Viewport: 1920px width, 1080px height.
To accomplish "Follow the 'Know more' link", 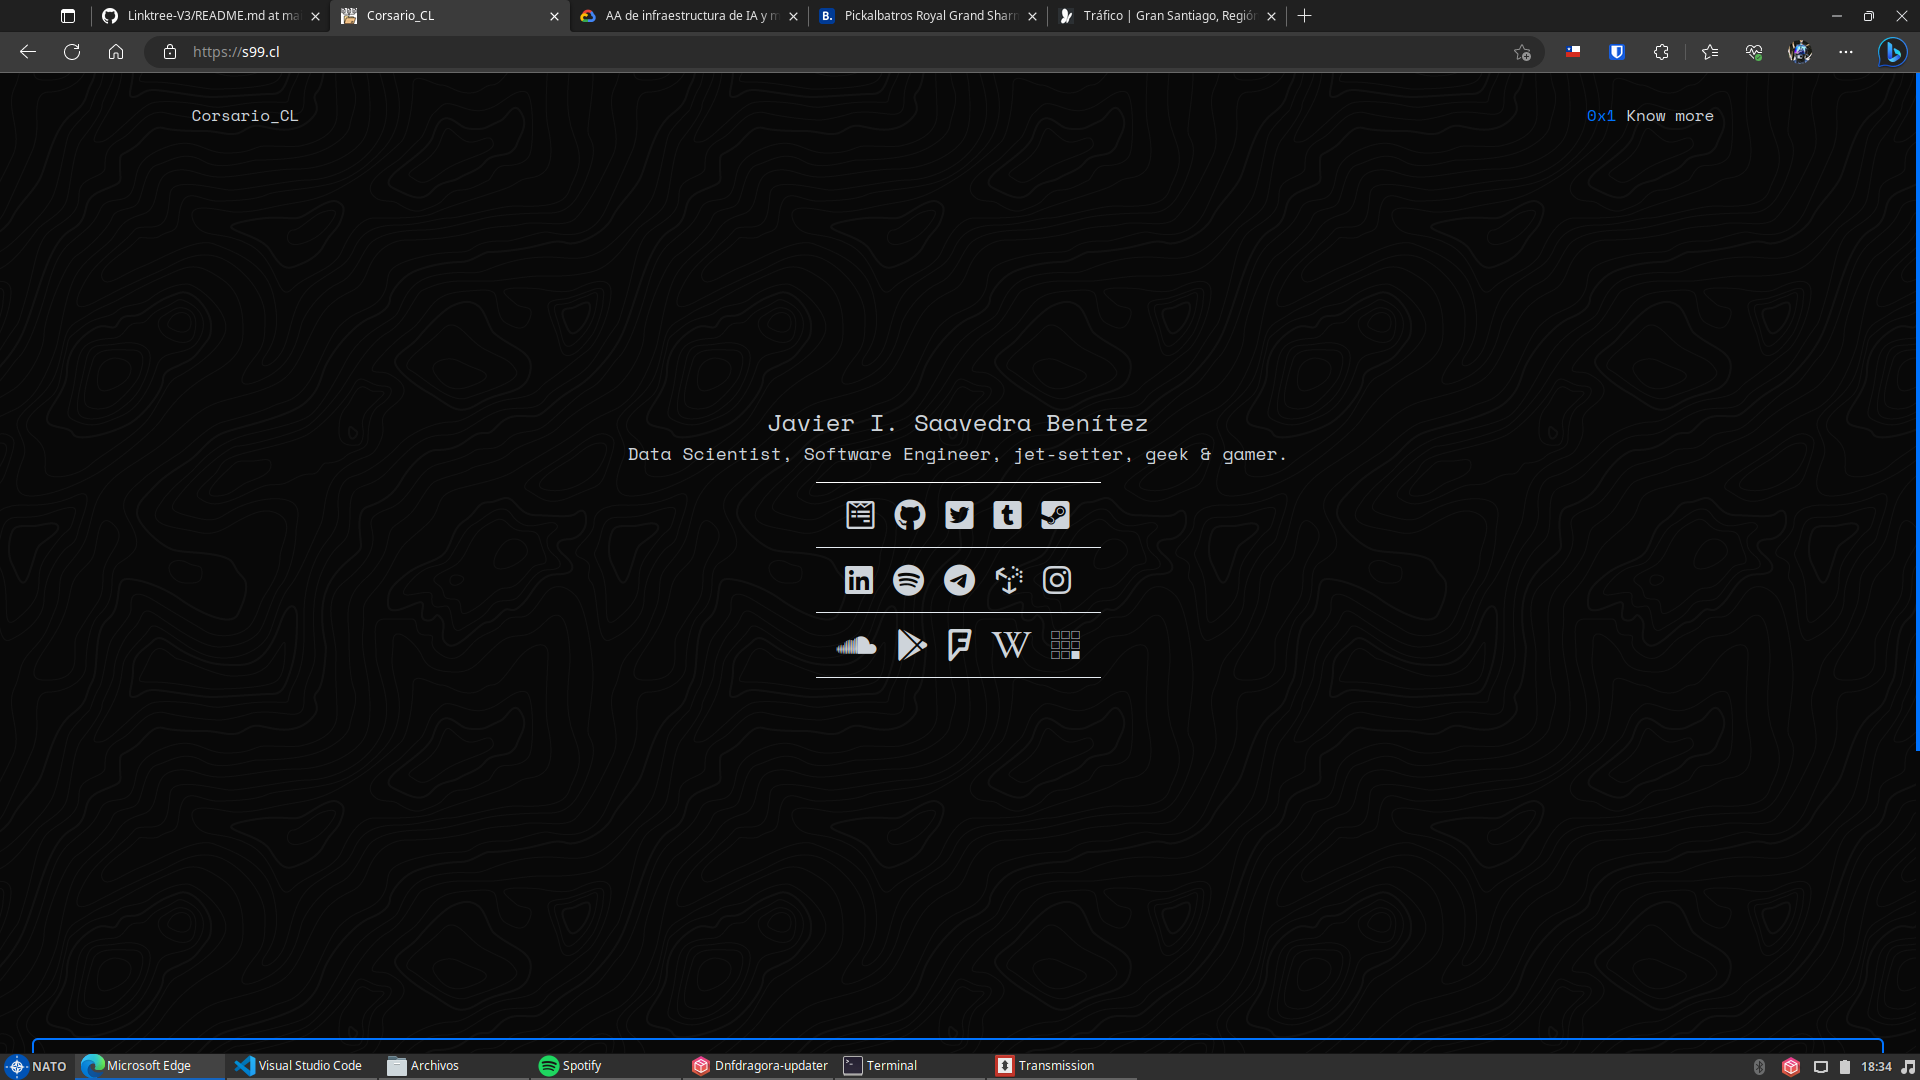I will click(1669, 116).
